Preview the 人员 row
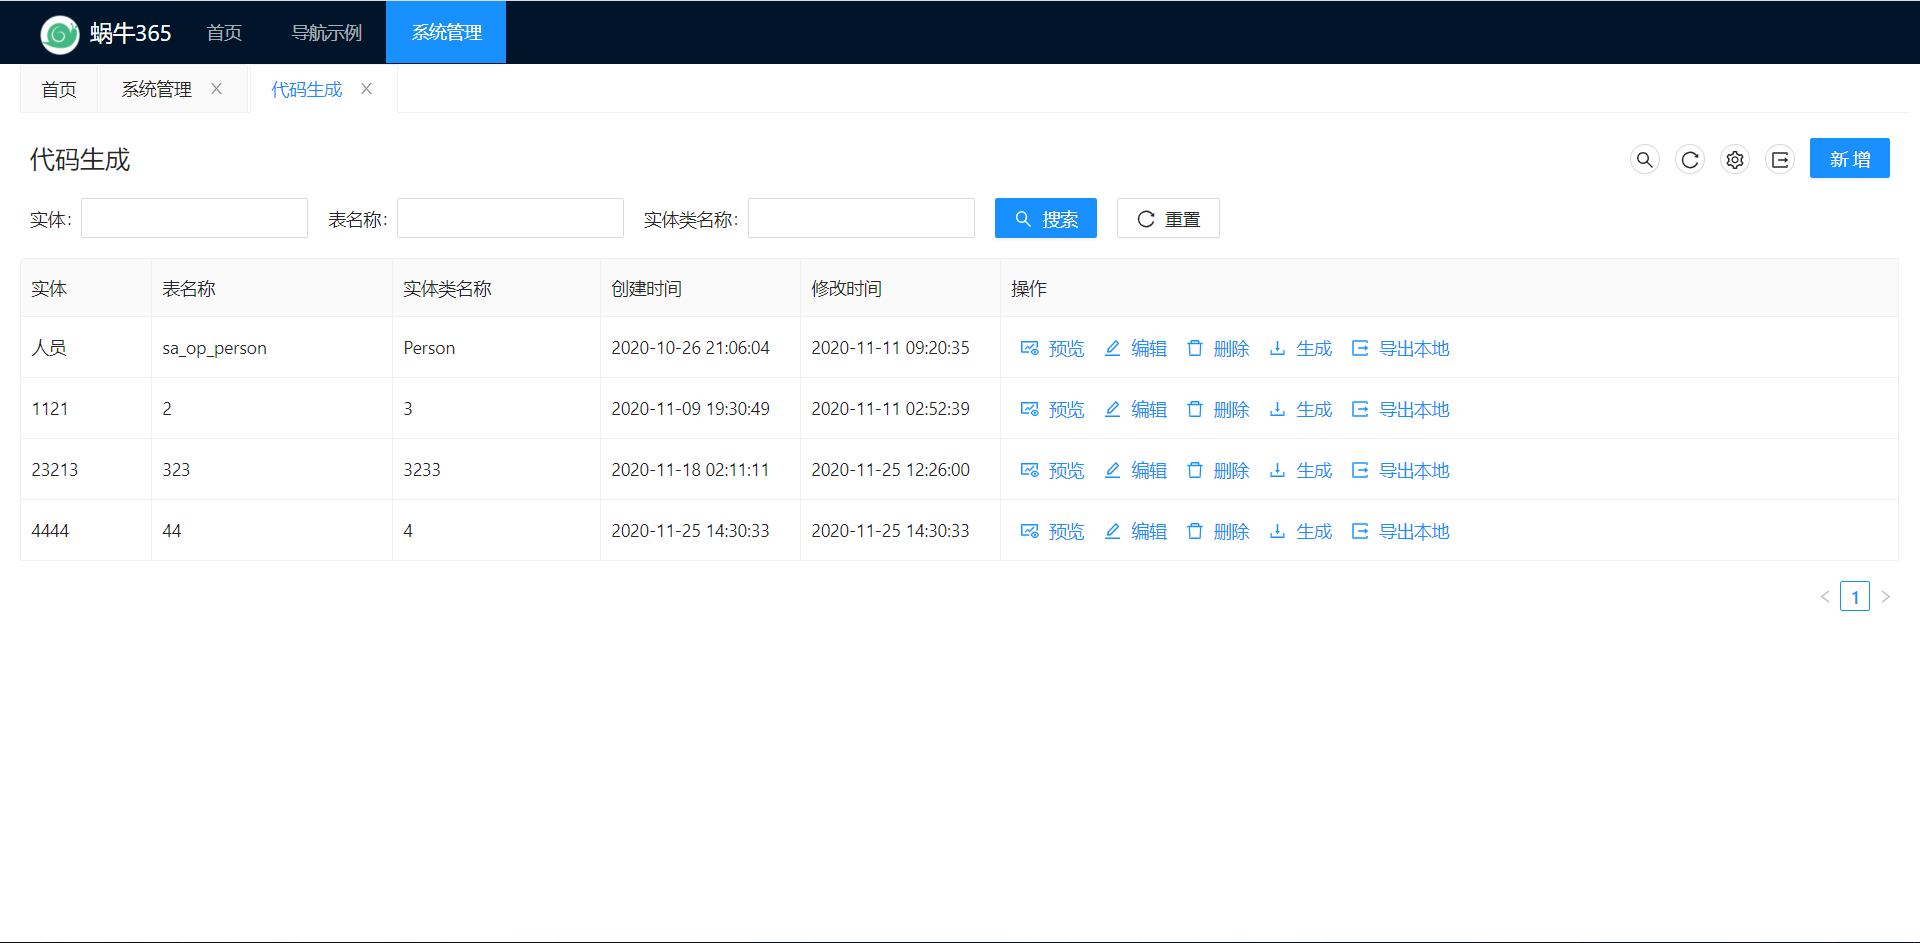Screen dimensions: 1920x943 point(1052,348)
